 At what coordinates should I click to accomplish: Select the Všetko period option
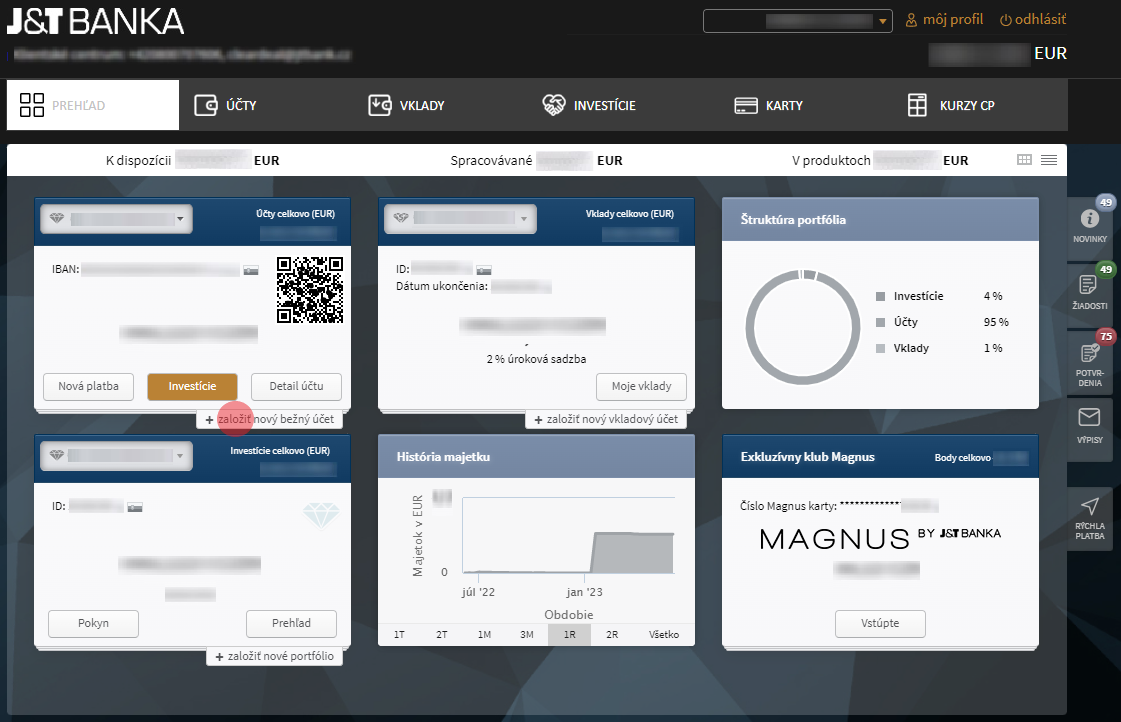(664, 635)
